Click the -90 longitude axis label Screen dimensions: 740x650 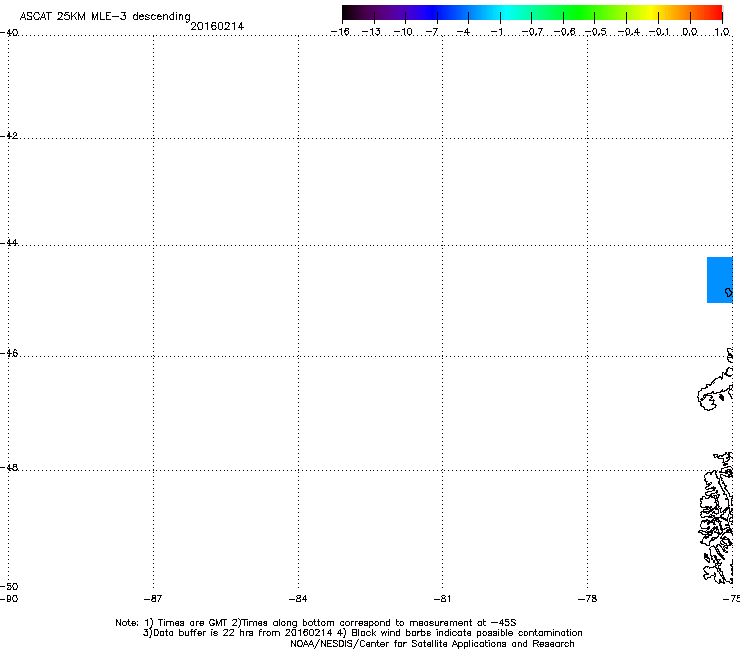(x=9, y=599)
